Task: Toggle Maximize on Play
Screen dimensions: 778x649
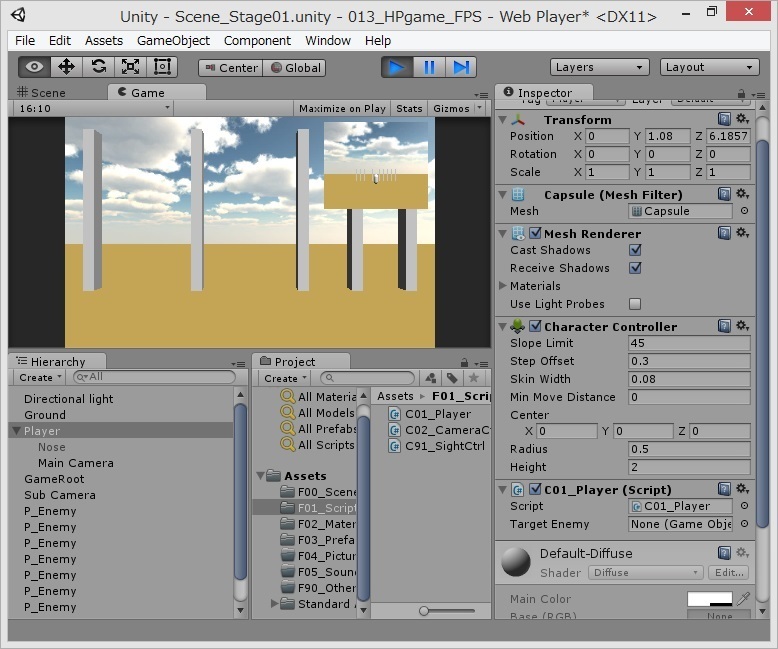Action: pos(342,108)
